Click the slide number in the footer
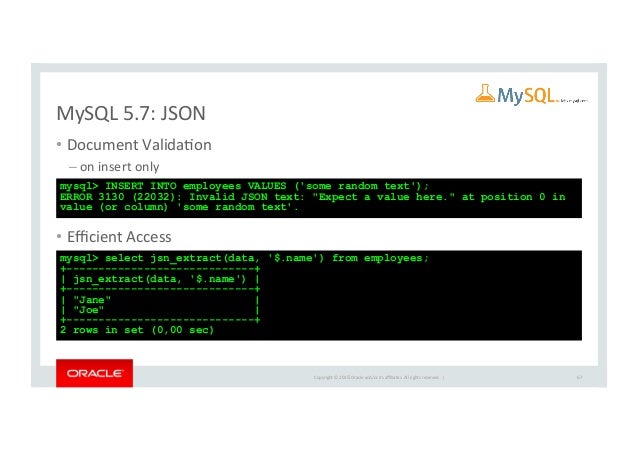The image size is (638, 451). point(579,377)
